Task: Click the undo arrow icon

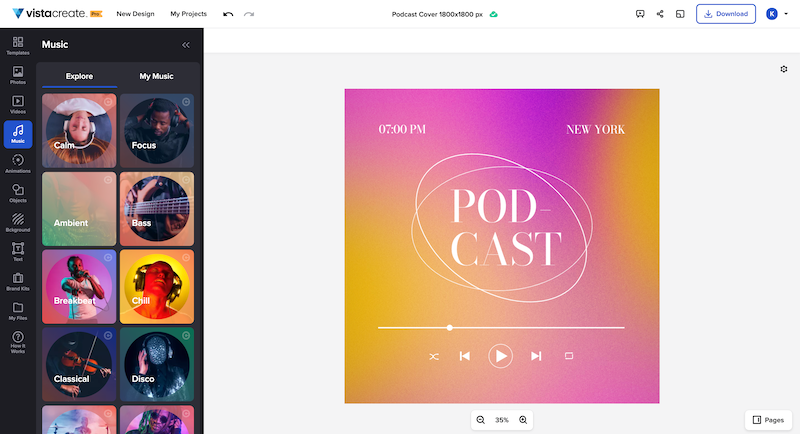Action: (228, 14)
